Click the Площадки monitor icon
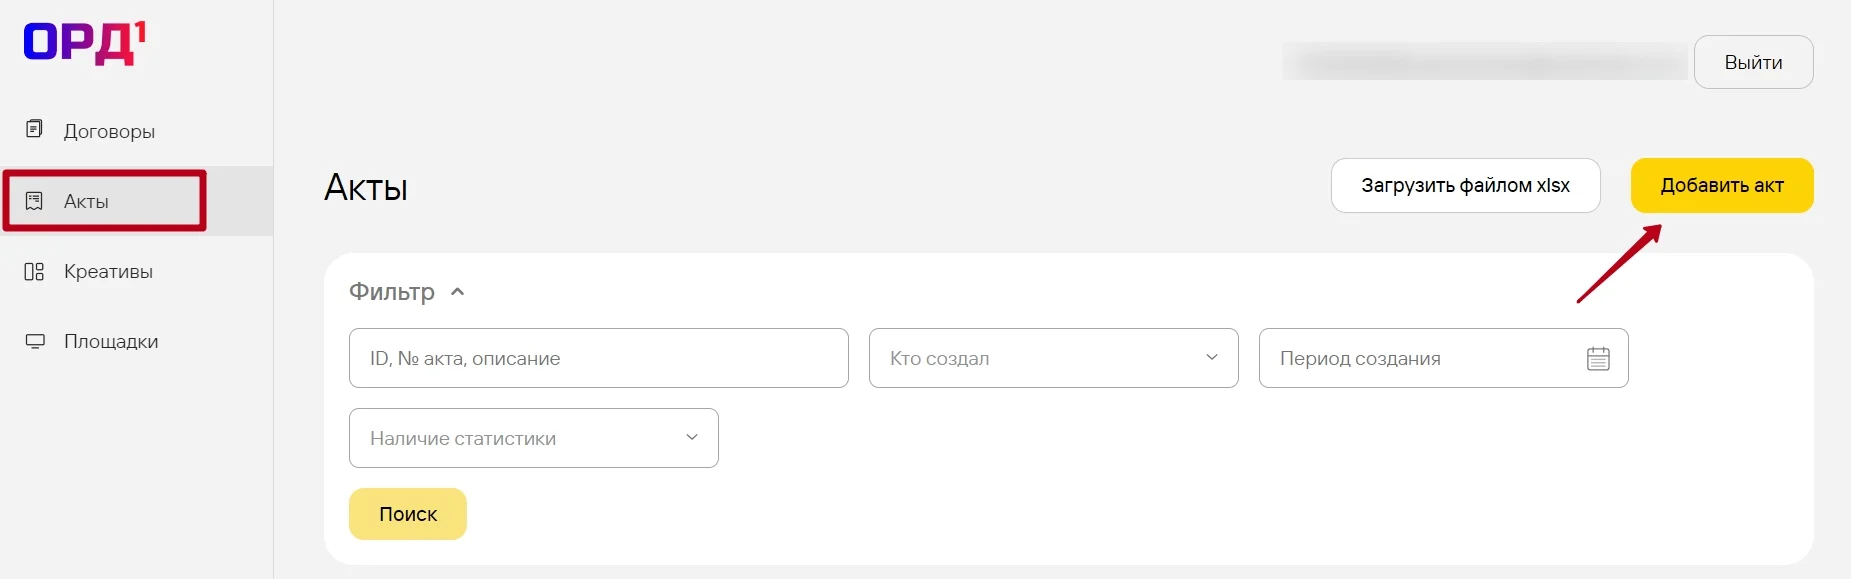Screen dimensions: 1851x579 [35, 341]
